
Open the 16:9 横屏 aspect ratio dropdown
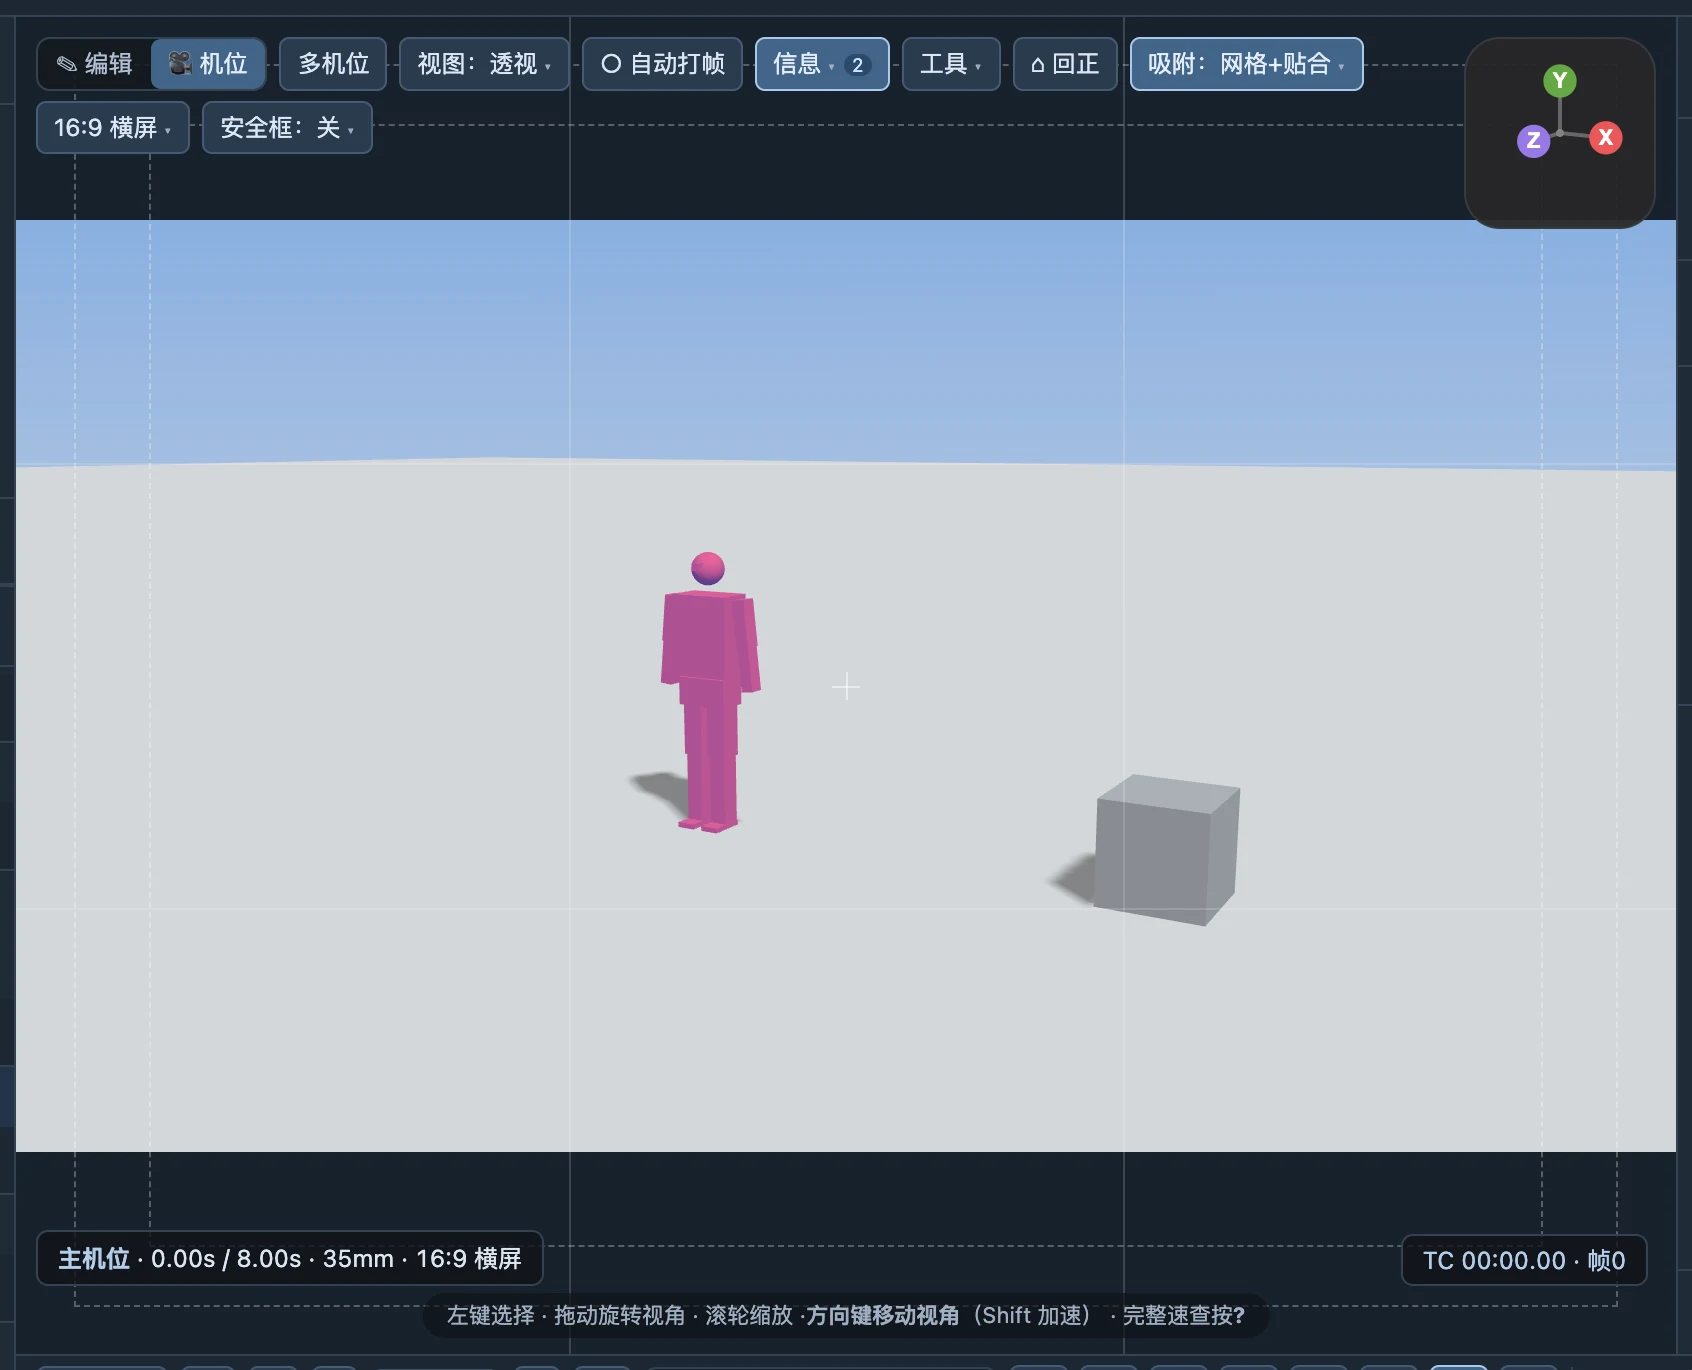[x=113, y=128]
